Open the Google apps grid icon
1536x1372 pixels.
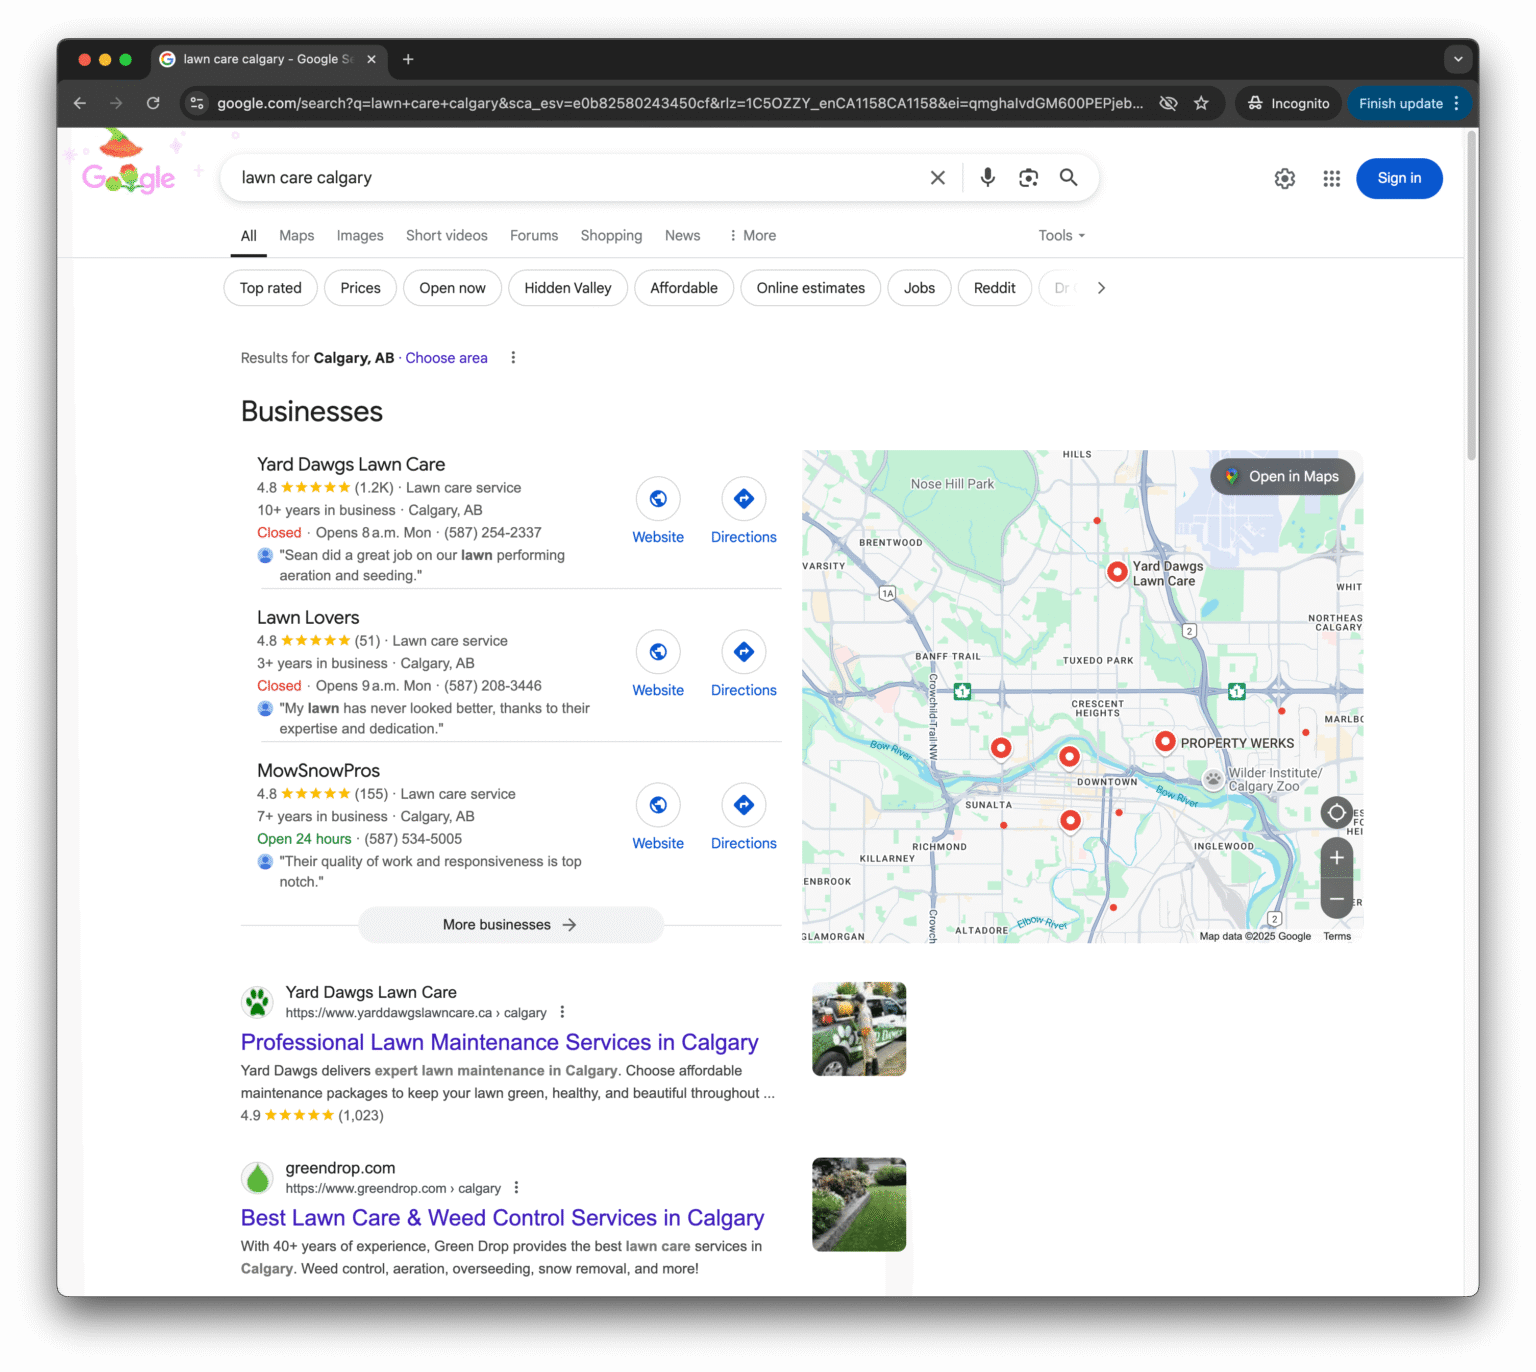(x=1331, y=179)
